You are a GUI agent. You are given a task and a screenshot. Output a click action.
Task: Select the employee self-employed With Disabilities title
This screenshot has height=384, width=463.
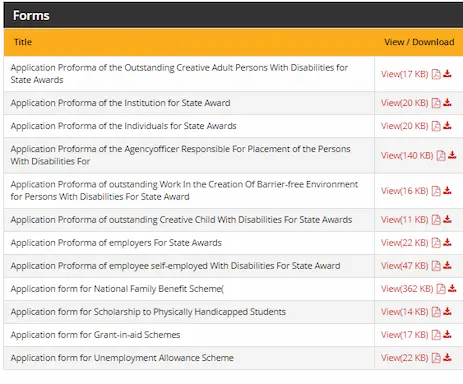pyautogui.click(x=175, y=266)
